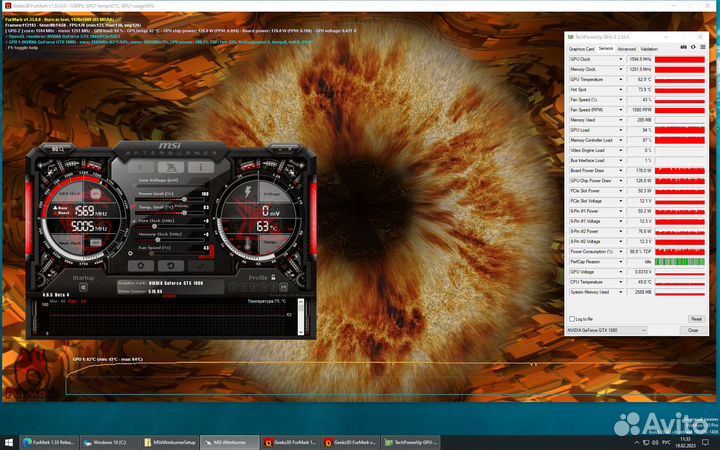This screenshot has height=450, width=720.
Task: Click GPU Clock red graph in GPU-Z
Action: 680,59
